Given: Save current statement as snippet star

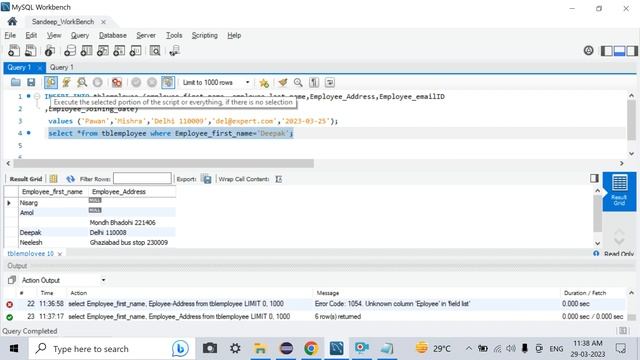Looking at the screenshot, I should pyautogui.click(x=264, y=83).
